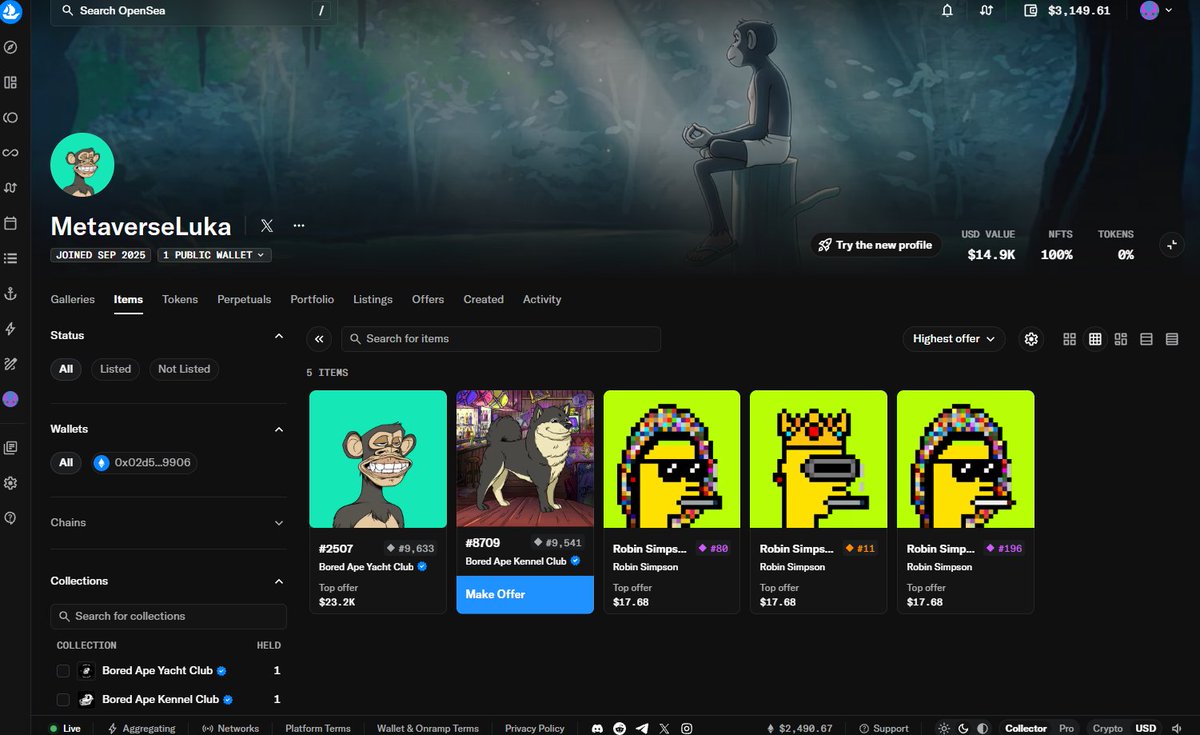Open the Highest offer sort dropdown
This screenshot has width=1200, height=735.
pyautogui.click(x=954, y=339)
